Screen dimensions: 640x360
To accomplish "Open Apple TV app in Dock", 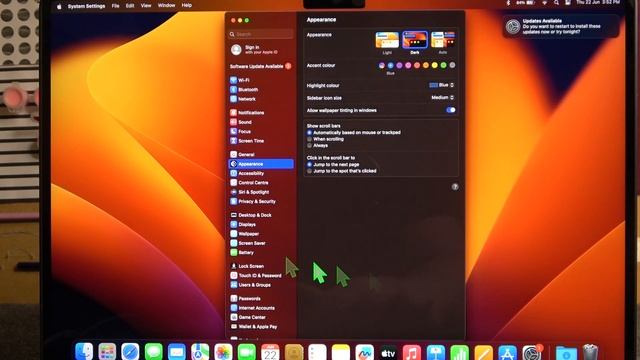I will click(x=388, y=353).
